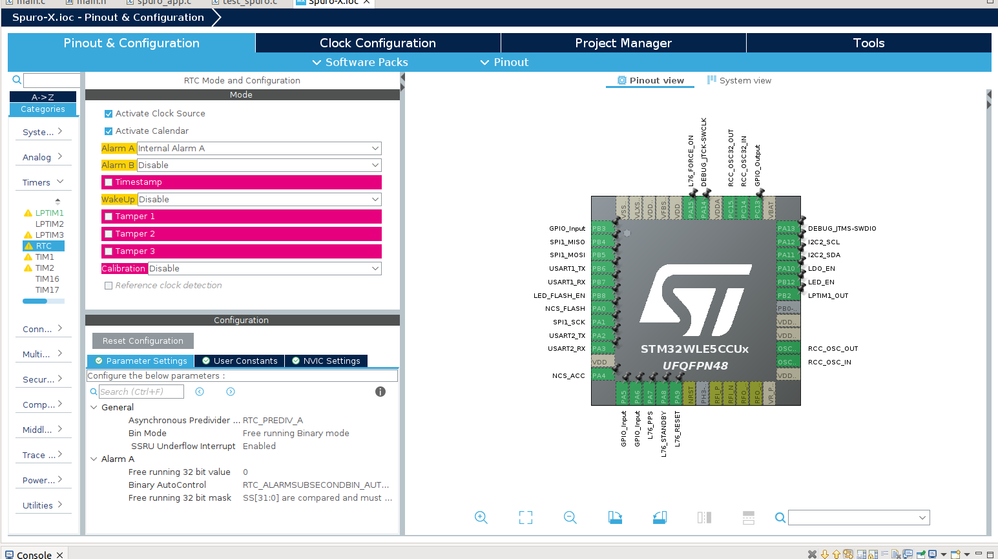
Task: Select the Pinout view tab
Action: click(x=650, y=80)
